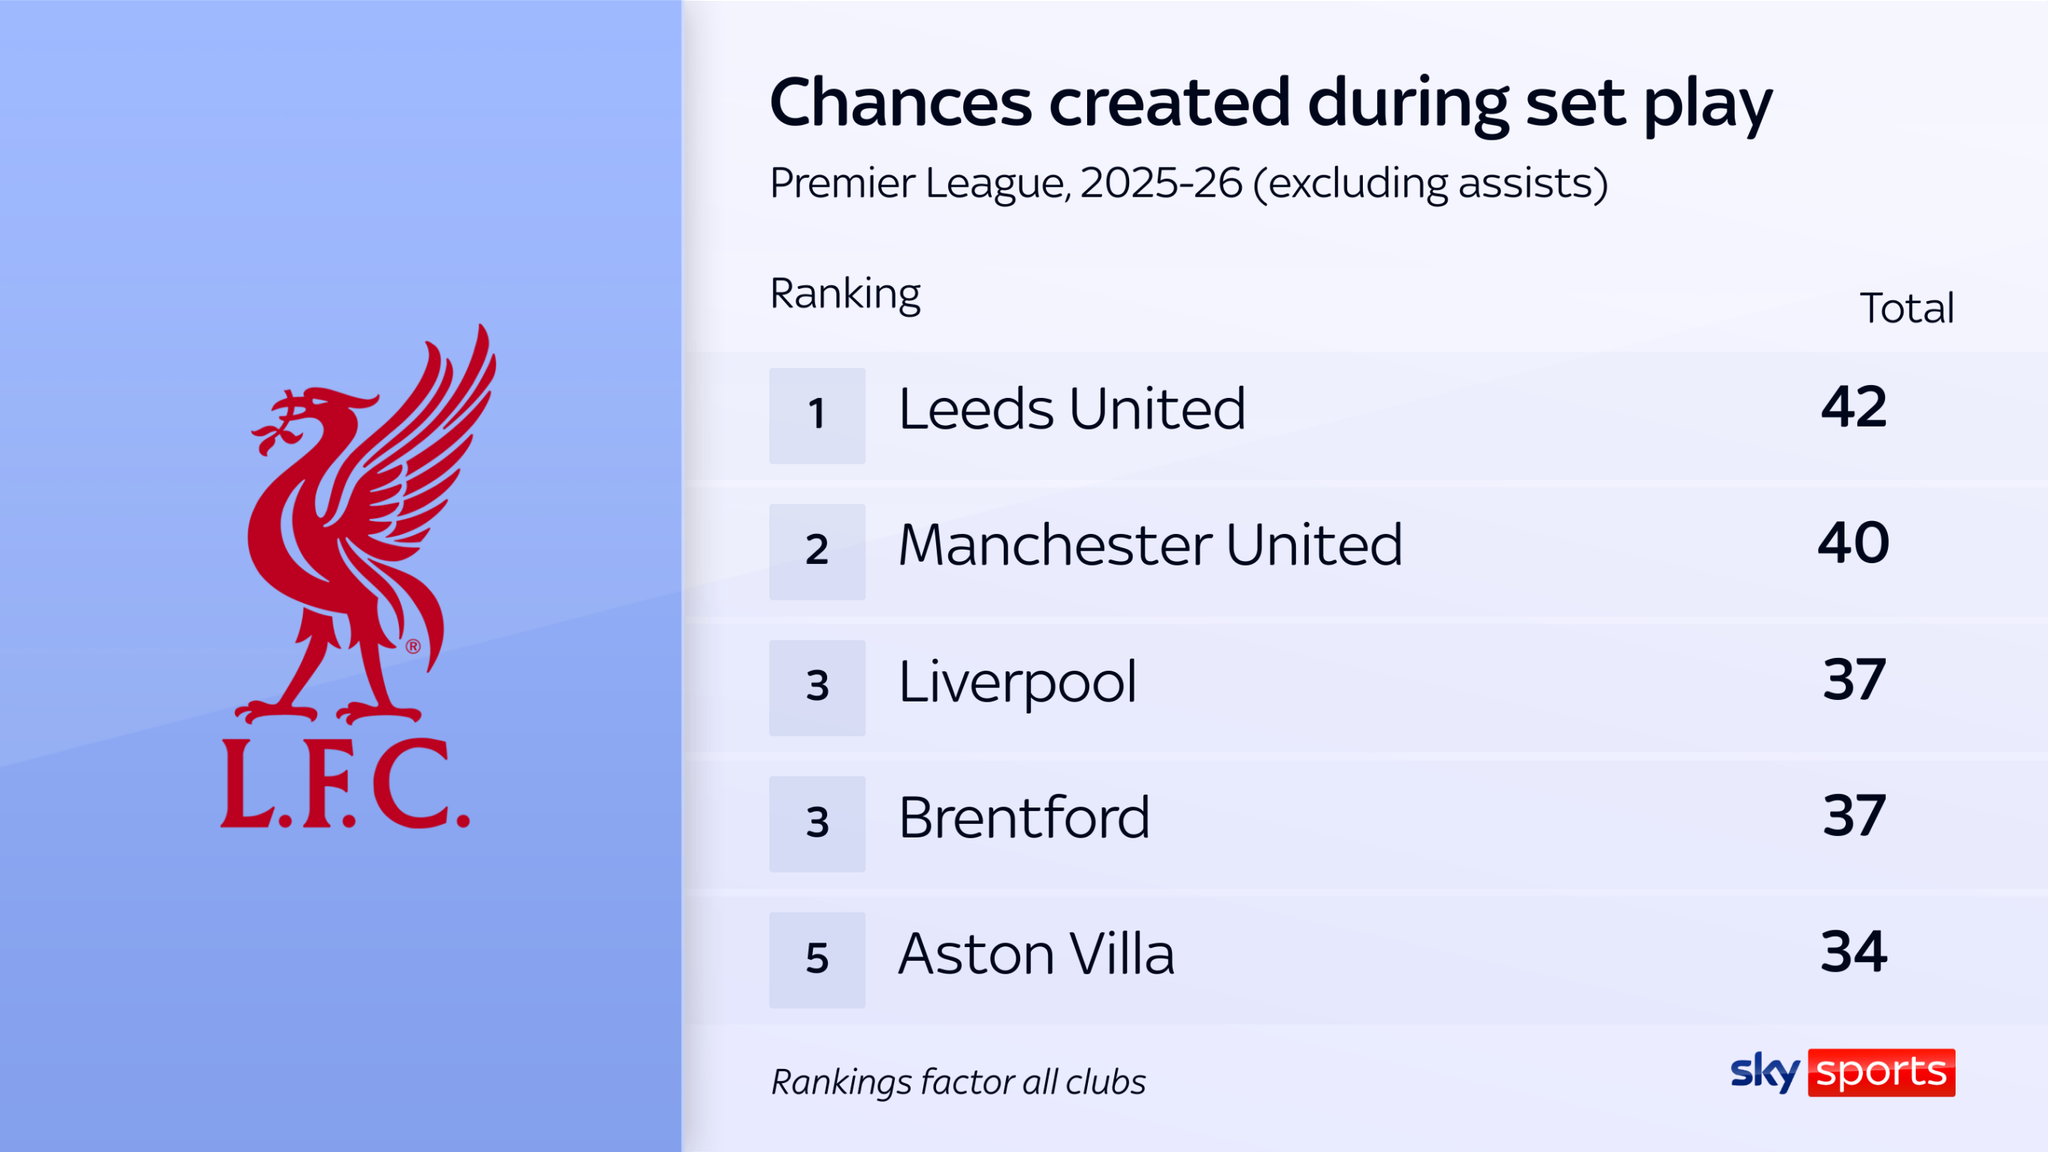Click the rank badge beside Brentford
This screenshot has height=1152, width=2048.
click(817, 823)
